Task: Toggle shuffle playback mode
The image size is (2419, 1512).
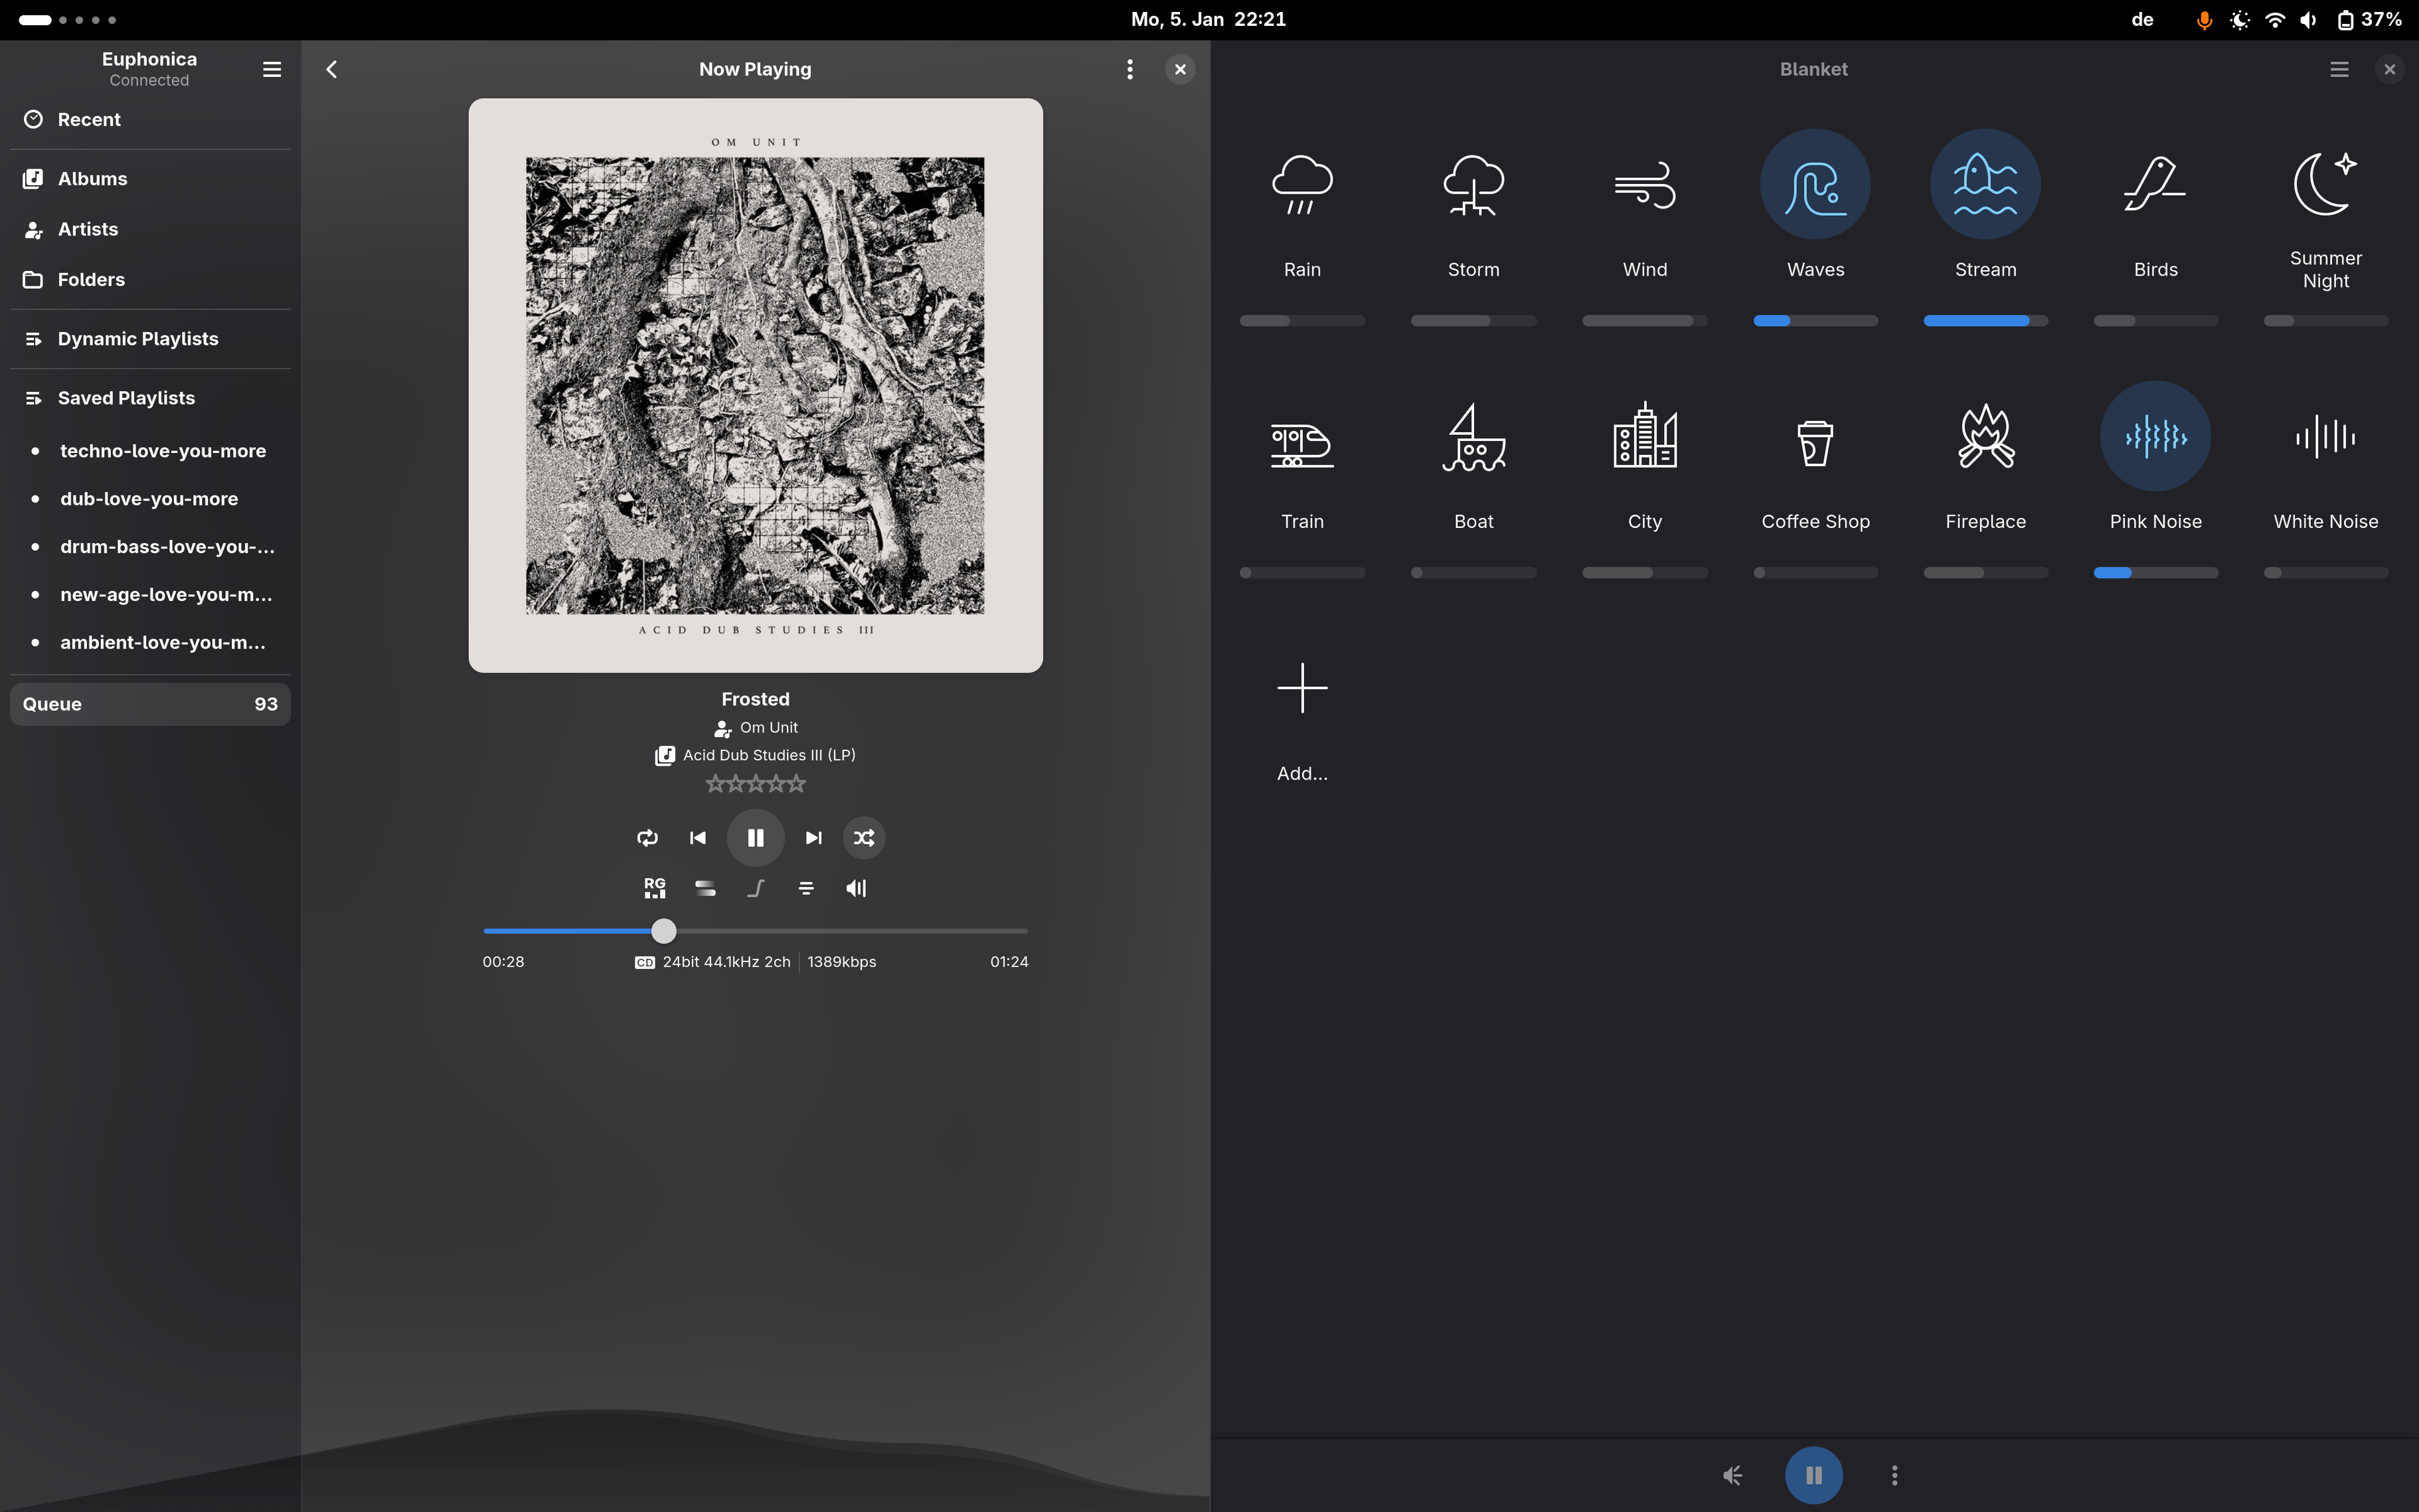Action: [864, 838]
